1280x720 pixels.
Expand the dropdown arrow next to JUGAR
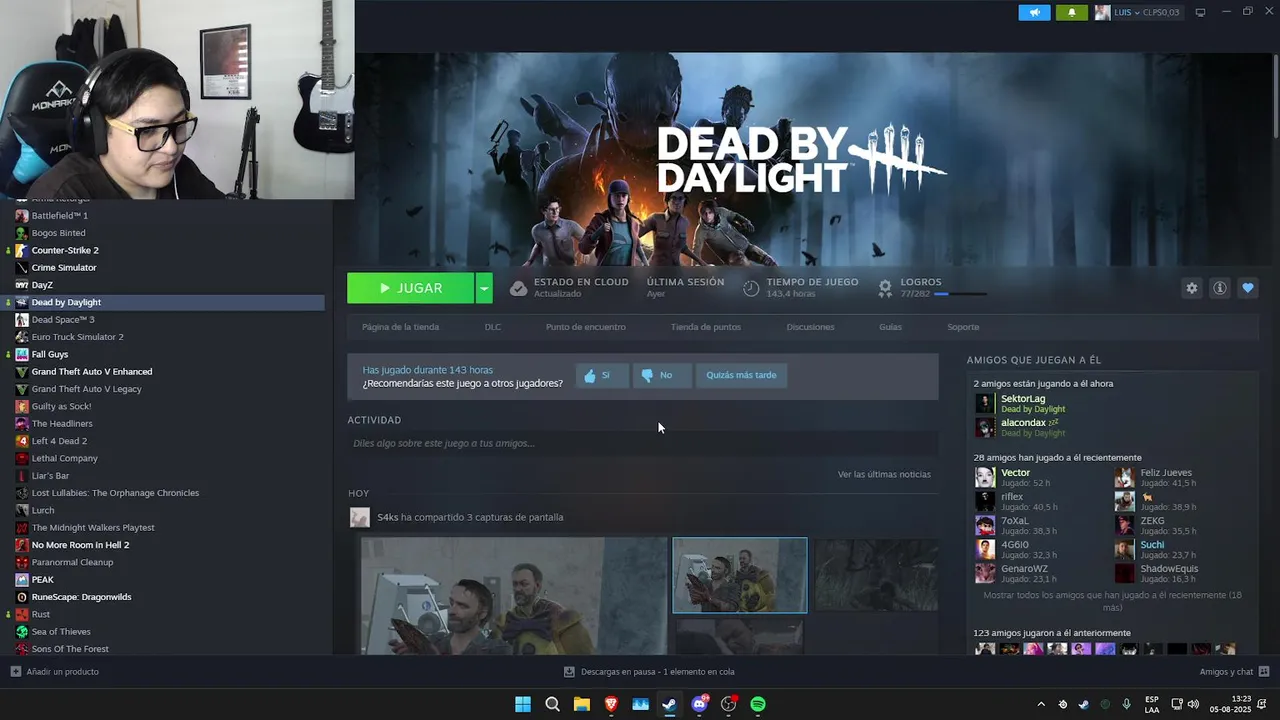coord(484,288)
